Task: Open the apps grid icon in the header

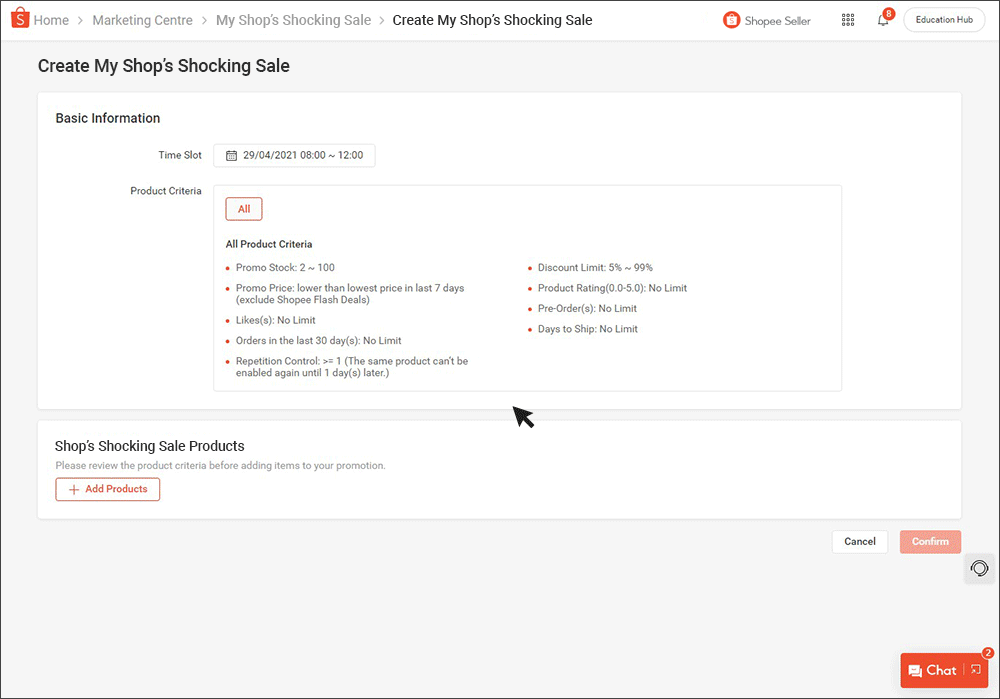Action: (x=848, y=19)
